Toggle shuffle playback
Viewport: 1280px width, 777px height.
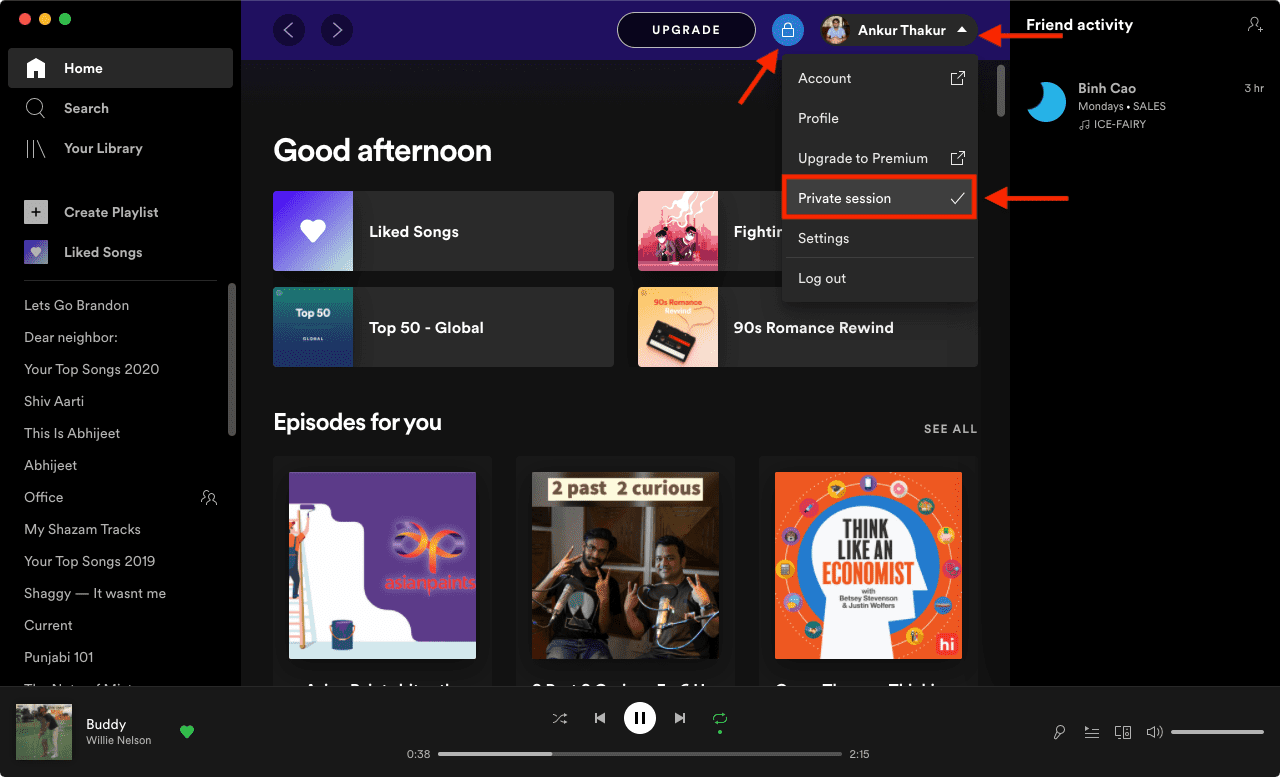tap(559, 718)
